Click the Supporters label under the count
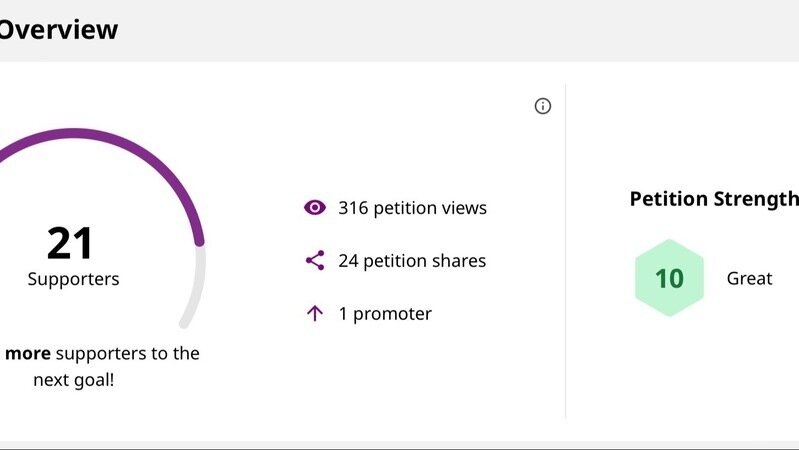The height and width of the screenshot is (450, 799). (73, 279)
